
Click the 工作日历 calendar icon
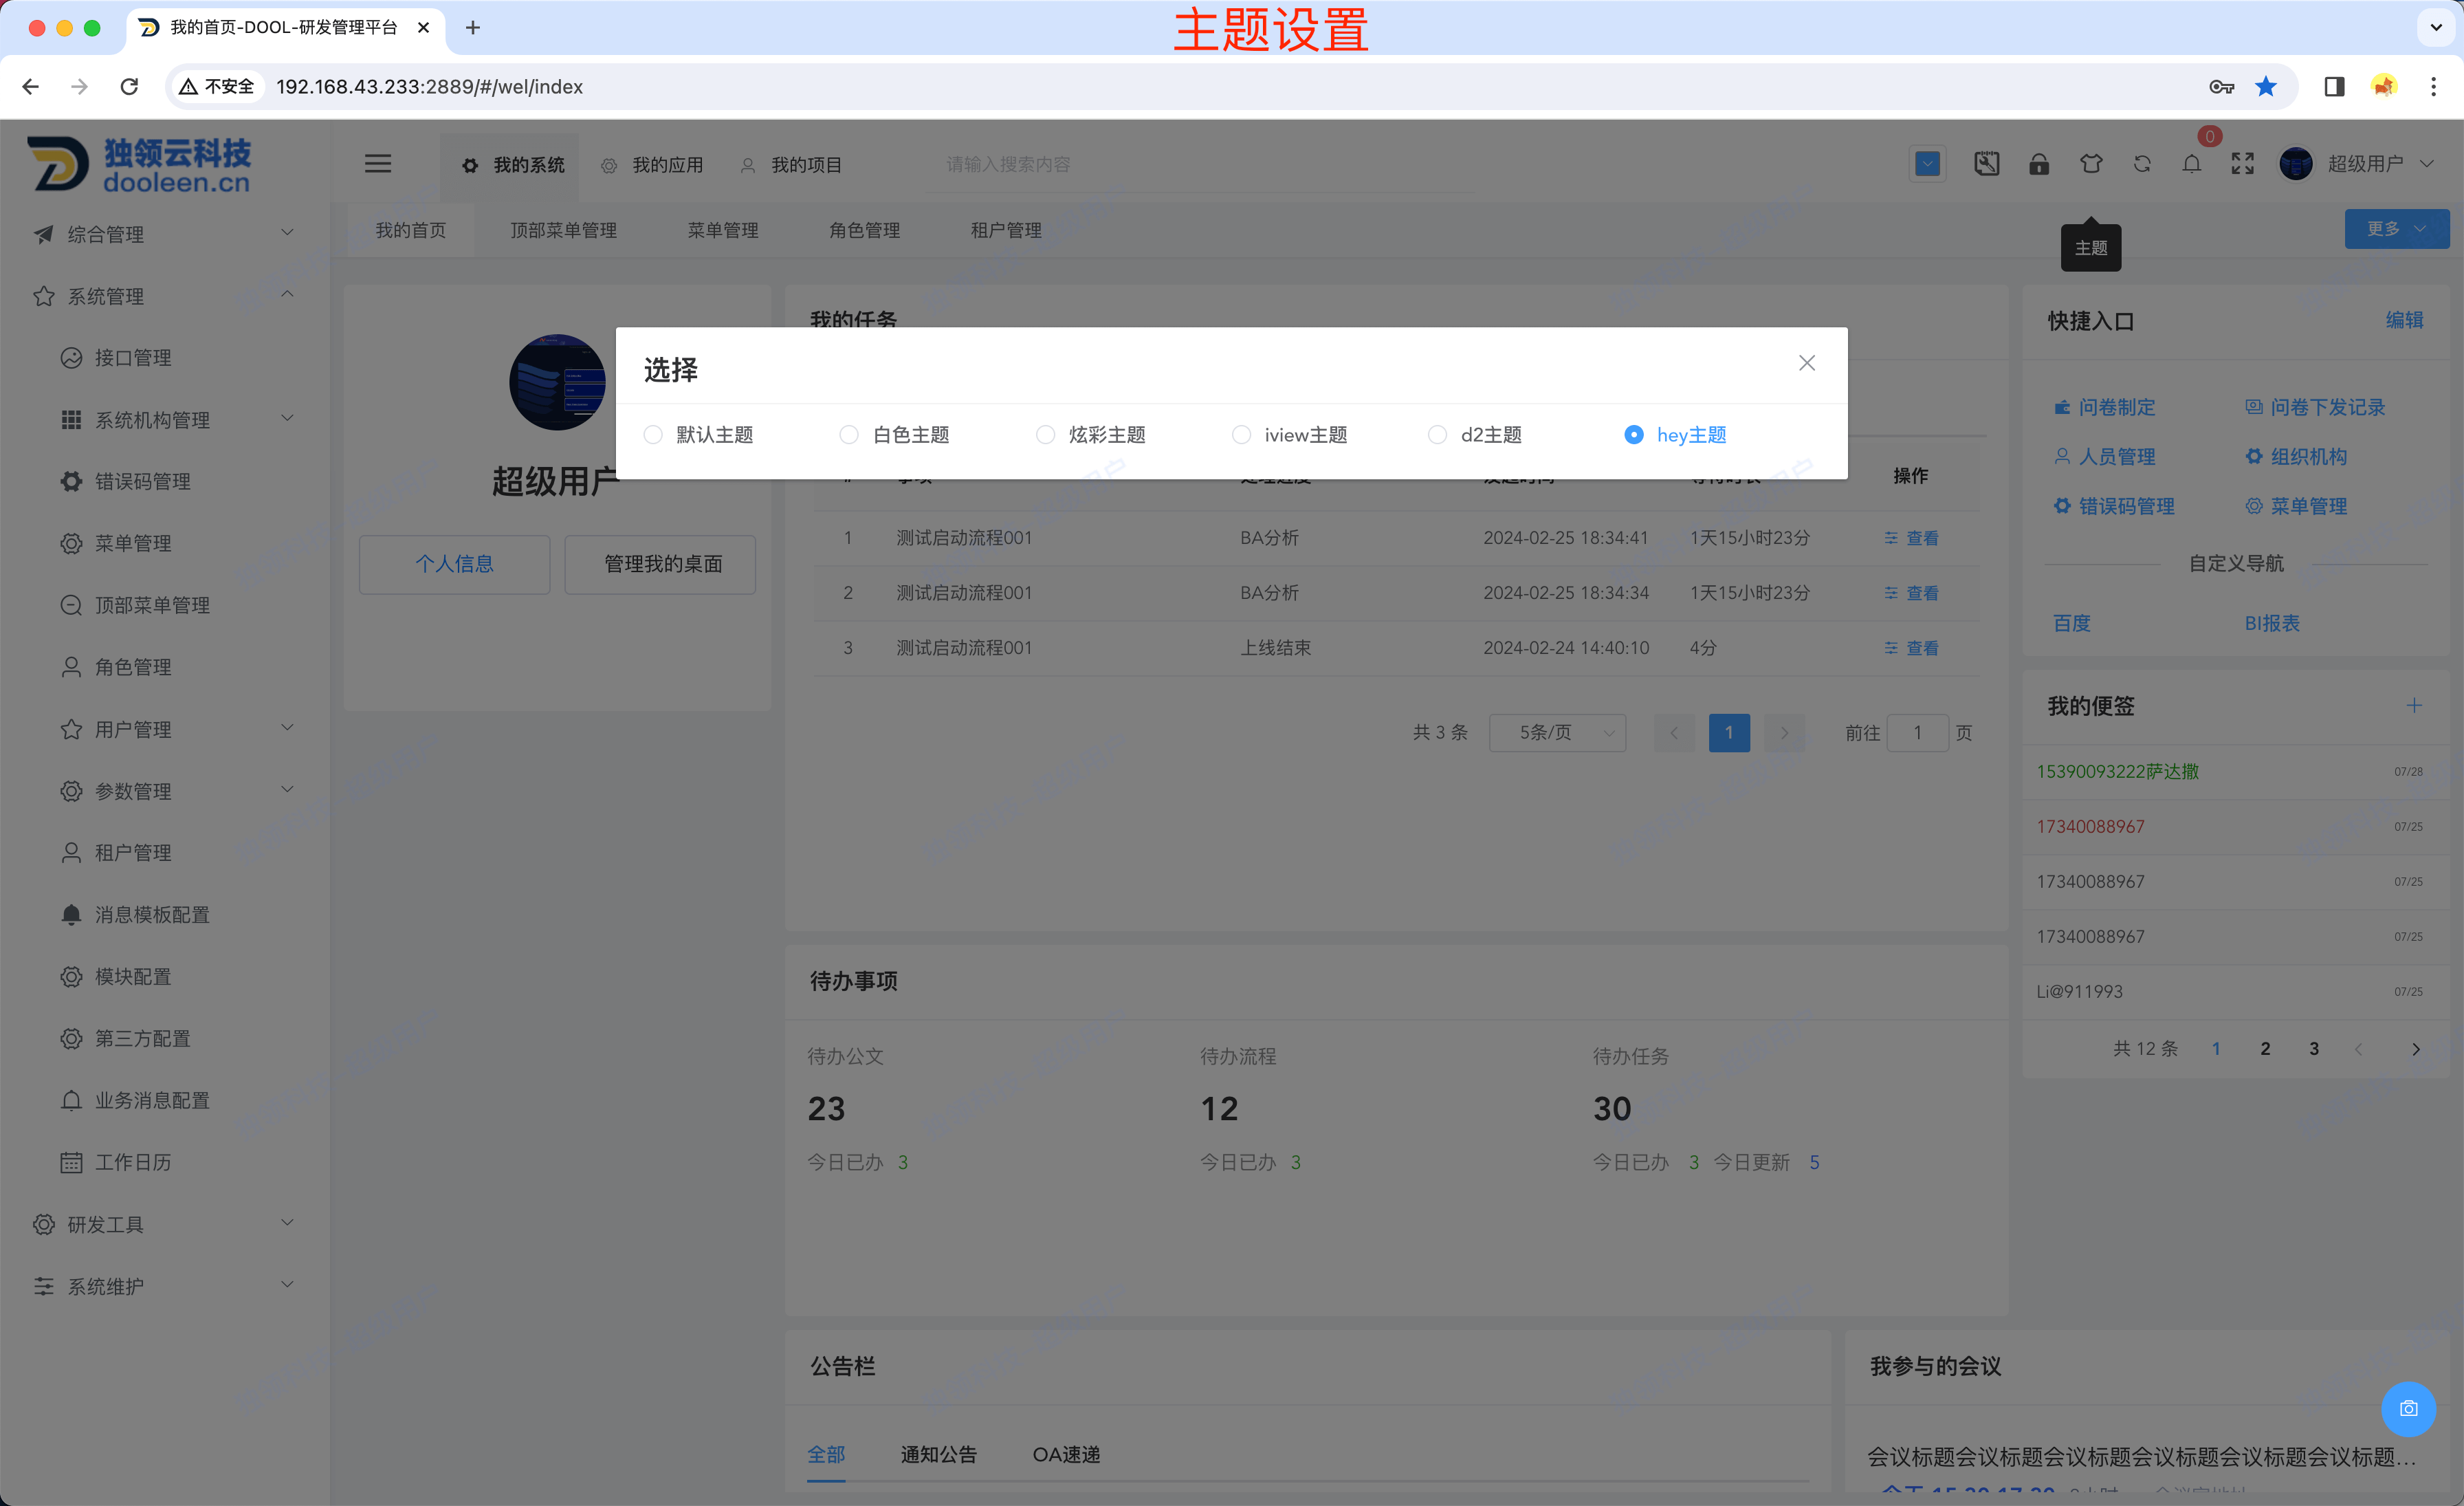click(x=71, y=1162)
